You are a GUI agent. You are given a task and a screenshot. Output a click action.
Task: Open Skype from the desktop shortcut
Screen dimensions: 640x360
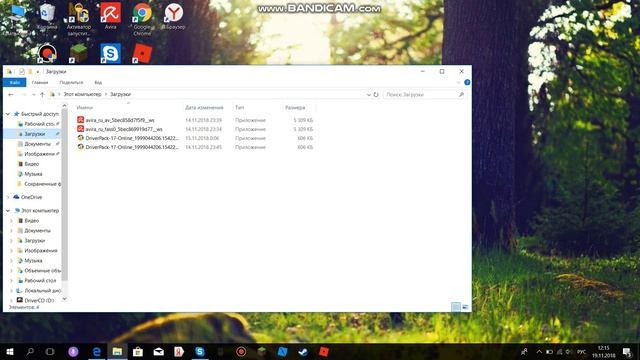pyautogui.click(x=111, y=53)
